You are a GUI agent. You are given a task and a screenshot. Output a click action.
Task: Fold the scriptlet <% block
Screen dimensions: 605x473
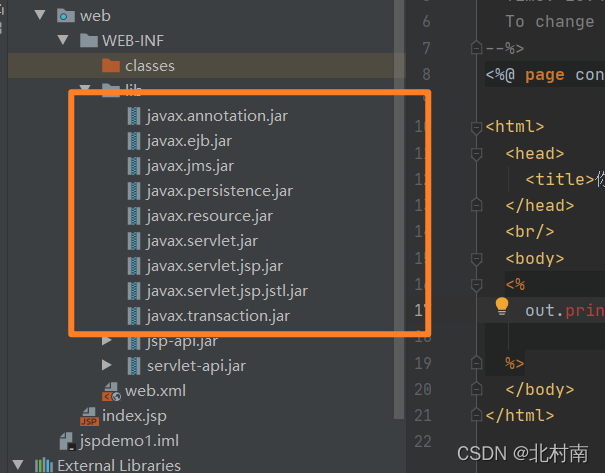[x=477, y=285]
